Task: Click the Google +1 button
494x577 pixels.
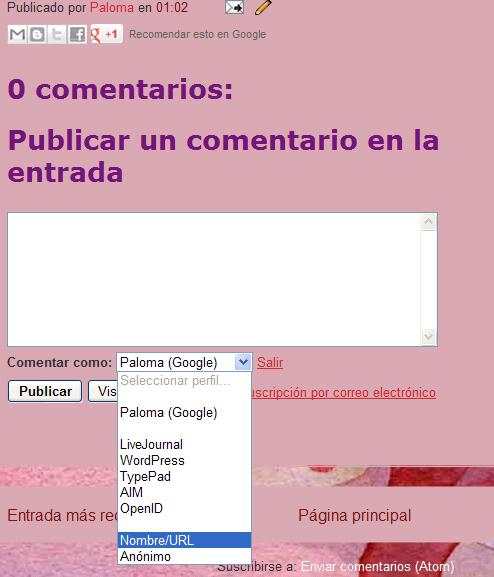Action: [106, 35]
